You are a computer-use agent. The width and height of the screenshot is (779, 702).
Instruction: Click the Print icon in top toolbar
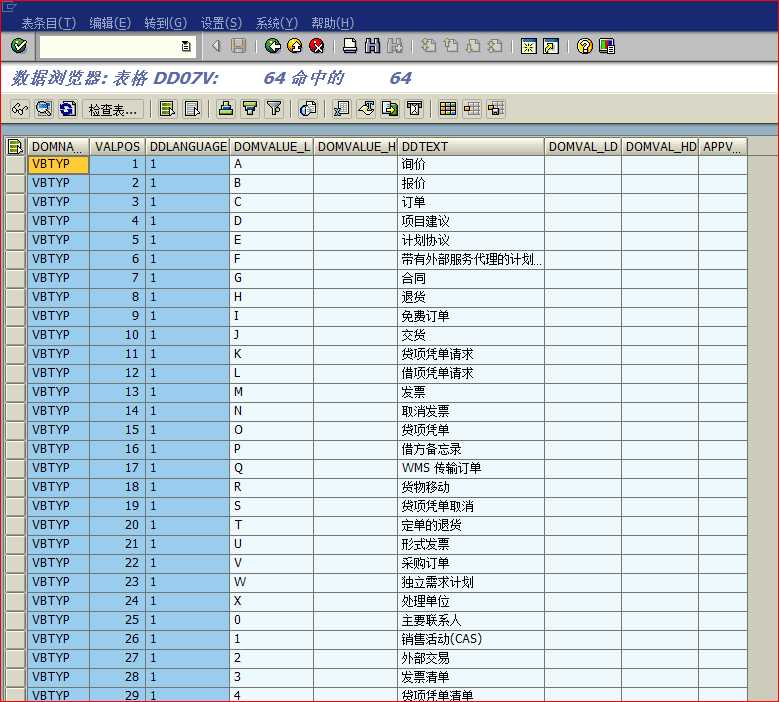(350, 46)
